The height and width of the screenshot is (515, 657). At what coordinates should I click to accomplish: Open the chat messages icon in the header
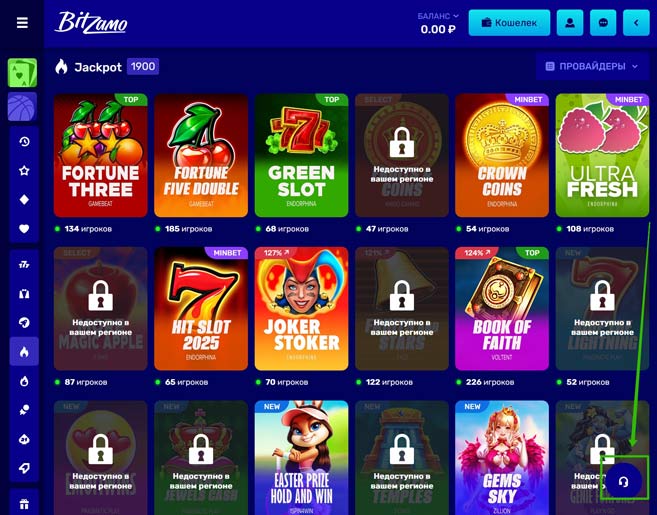point(603,23)
